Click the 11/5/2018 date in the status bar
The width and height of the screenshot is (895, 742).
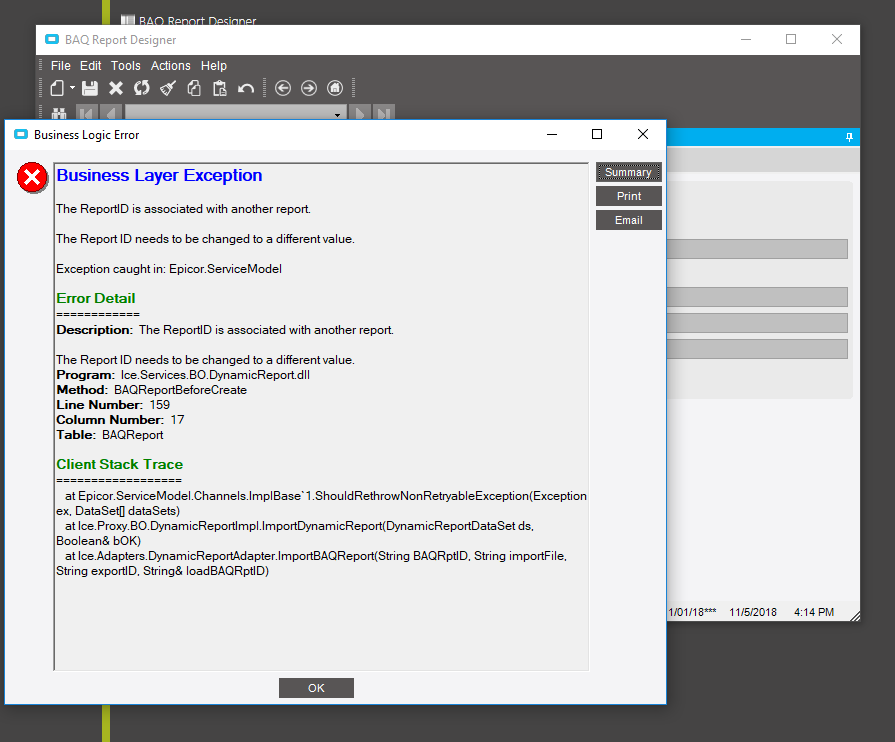coord(753,612)
